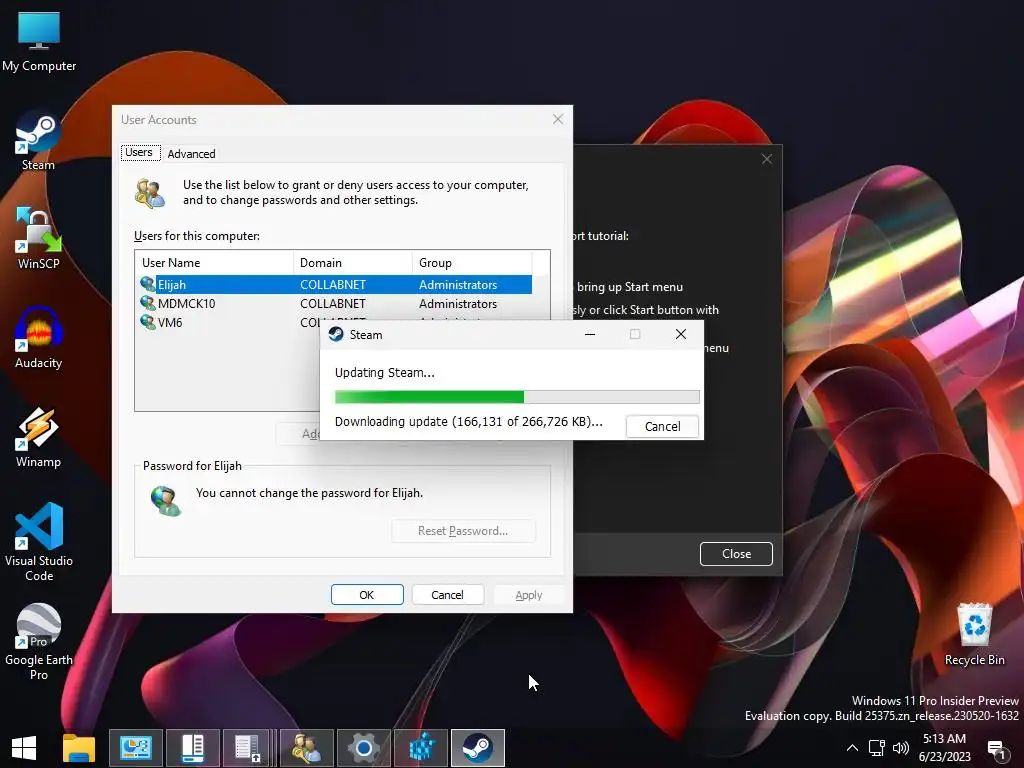Viewport: 1024px width, 768px height.
Task: Click Apply in User Accounts
Action: (x=528, y=595)
